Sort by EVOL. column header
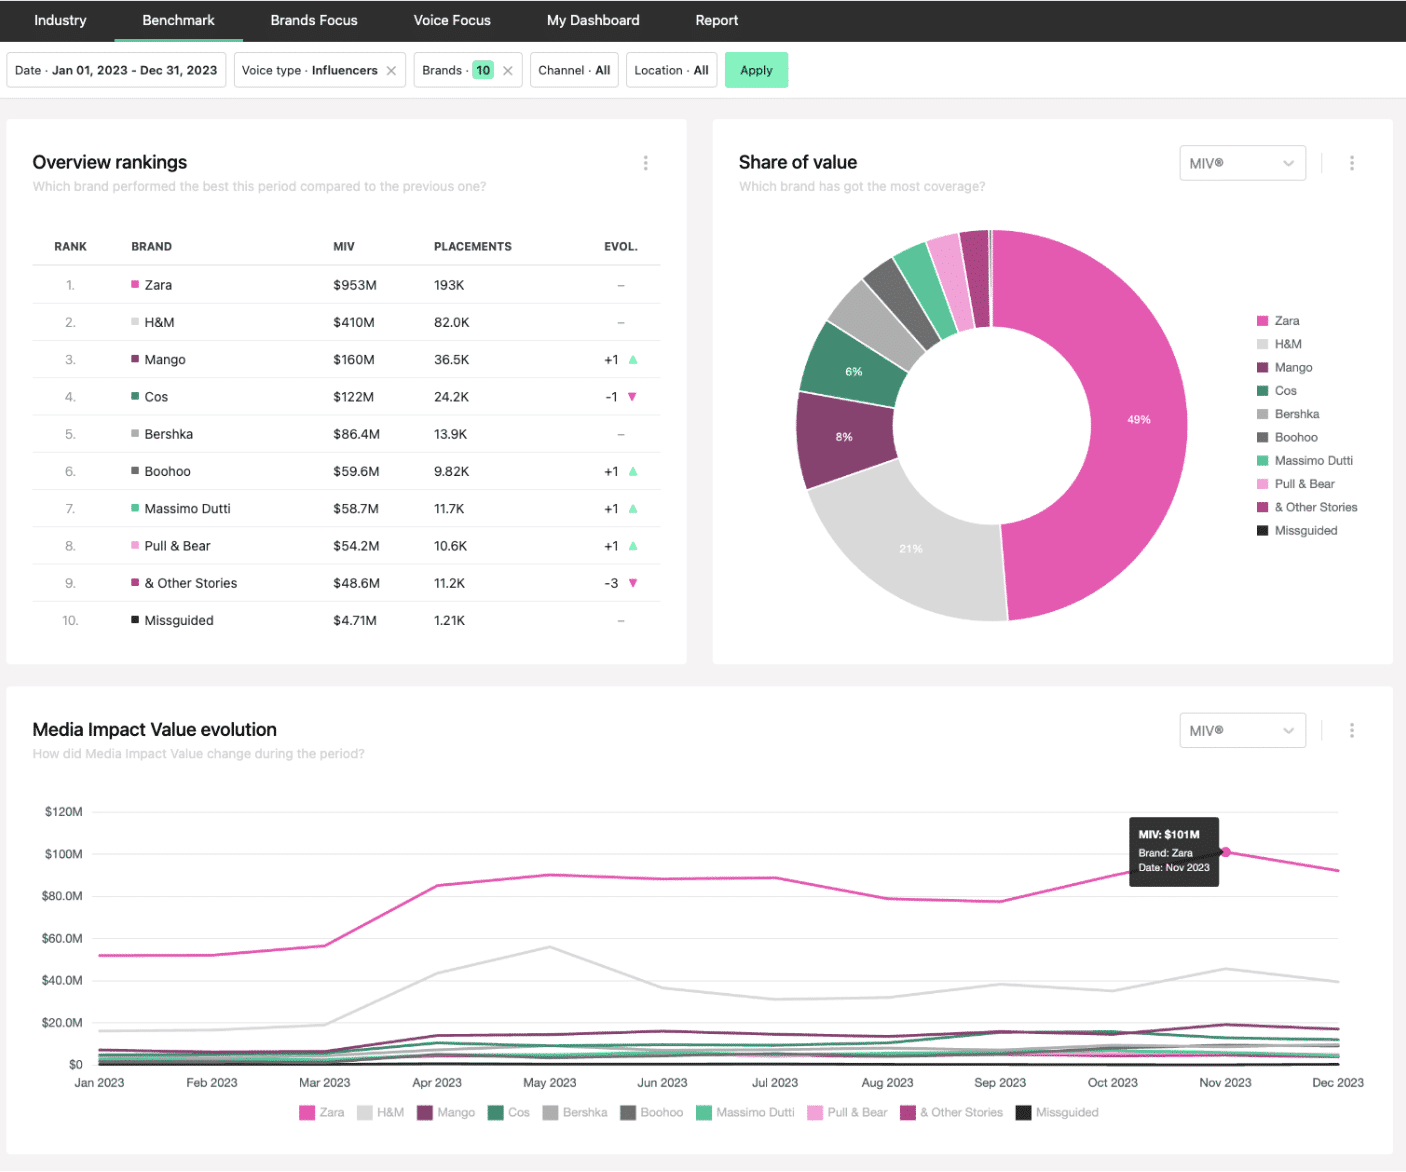1406x1172 pixels. (x=621, y=246)
